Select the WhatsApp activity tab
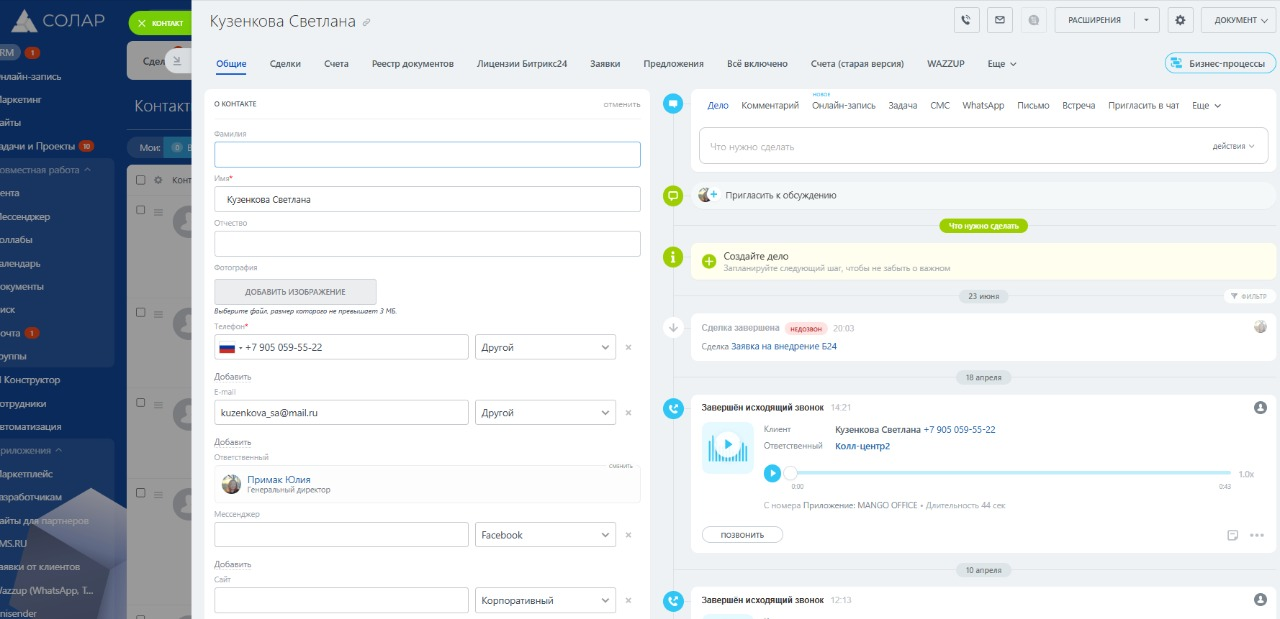Screen dimensions: 1280x619 (983, 105)
